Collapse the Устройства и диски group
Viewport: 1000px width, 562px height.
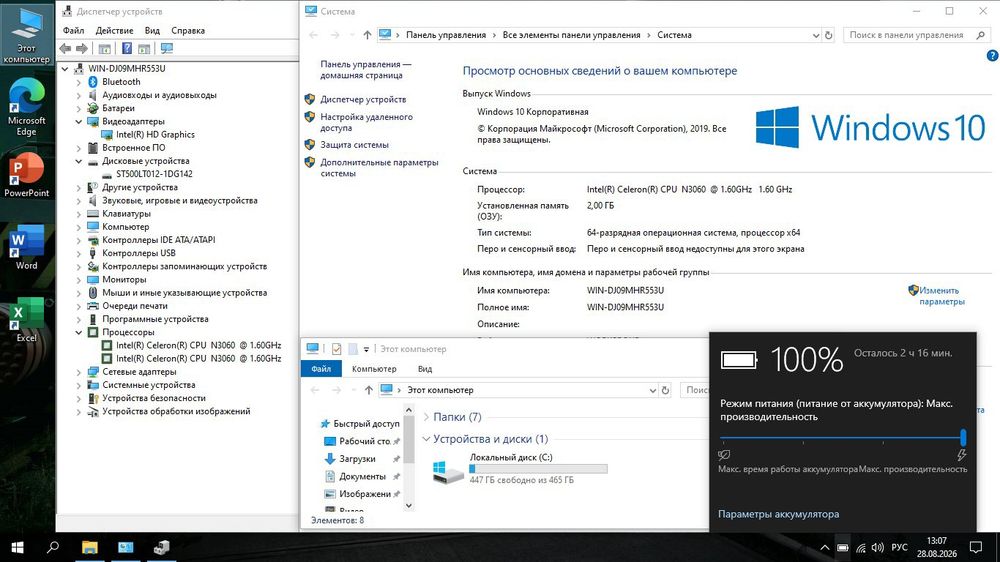[426, 439]
